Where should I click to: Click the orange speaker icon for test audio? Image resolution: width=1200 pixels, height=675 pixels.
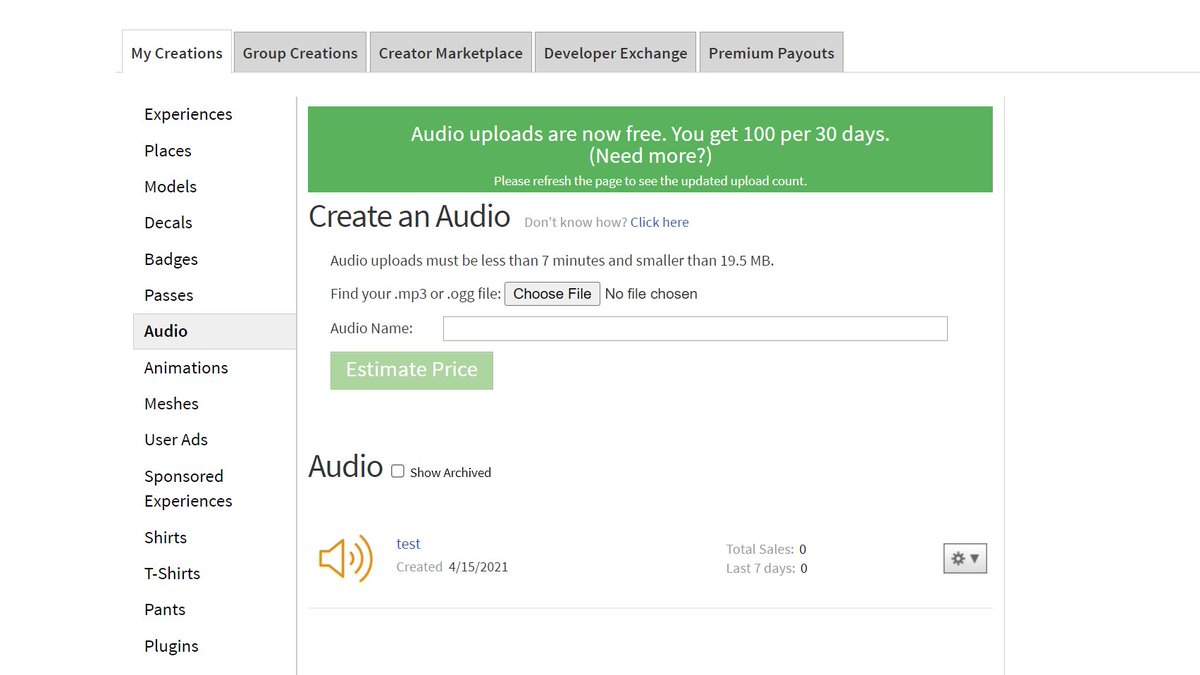click(345, 558)
